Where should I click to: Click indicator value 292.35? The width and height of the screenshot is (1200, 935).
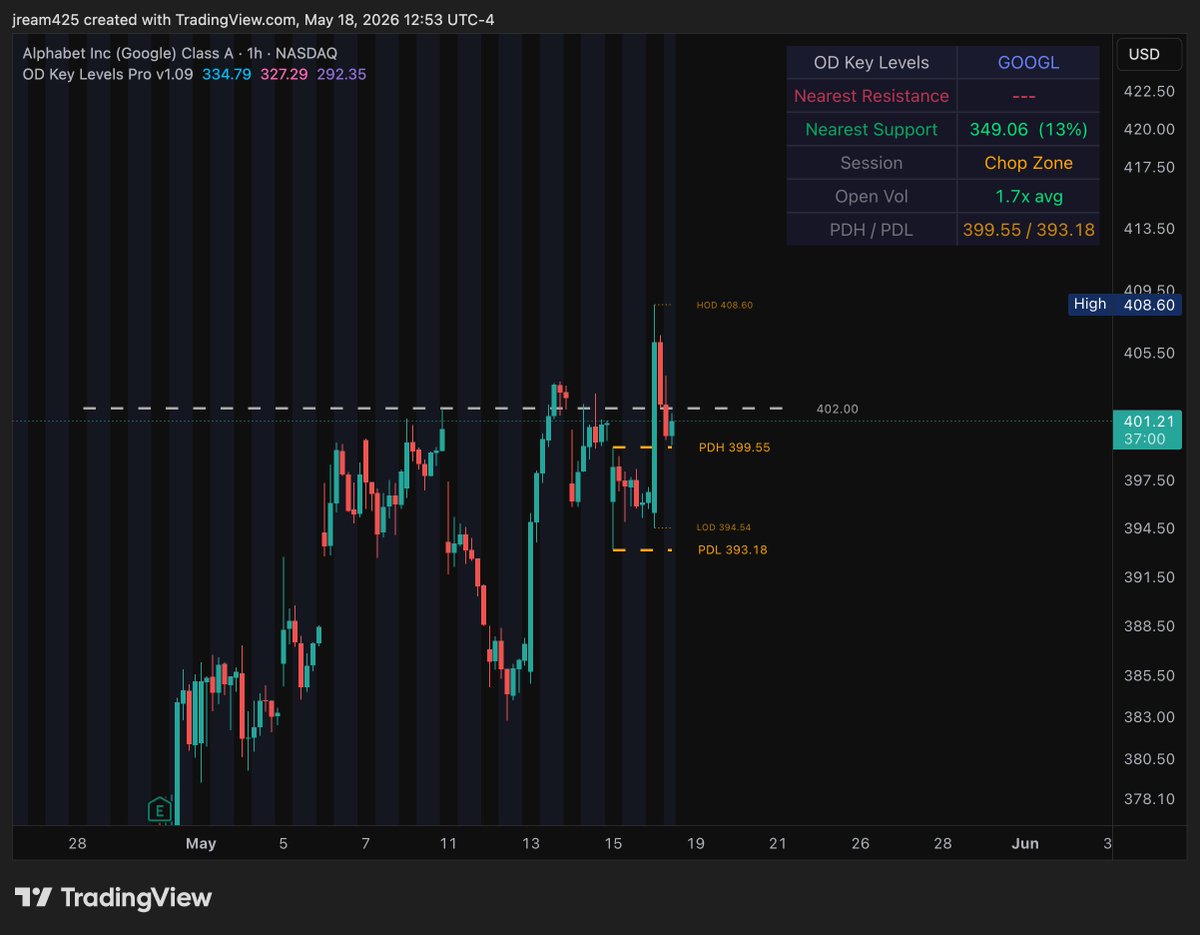tap(341, 73)
